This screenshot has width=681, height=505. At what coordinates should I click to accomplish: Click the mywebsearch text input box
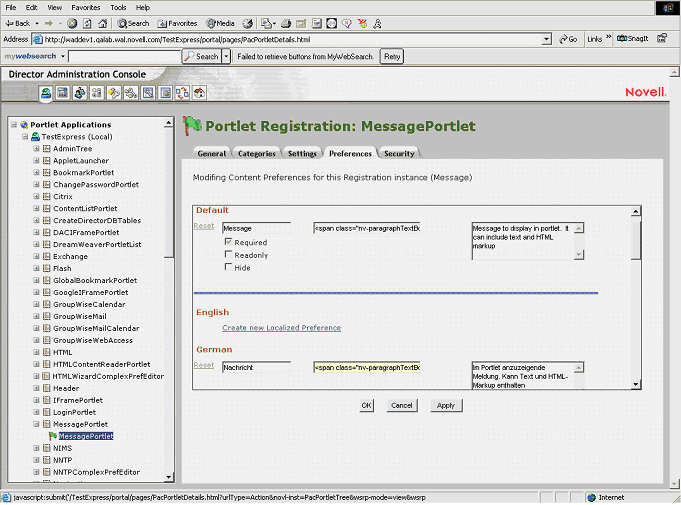coord(125,56)
